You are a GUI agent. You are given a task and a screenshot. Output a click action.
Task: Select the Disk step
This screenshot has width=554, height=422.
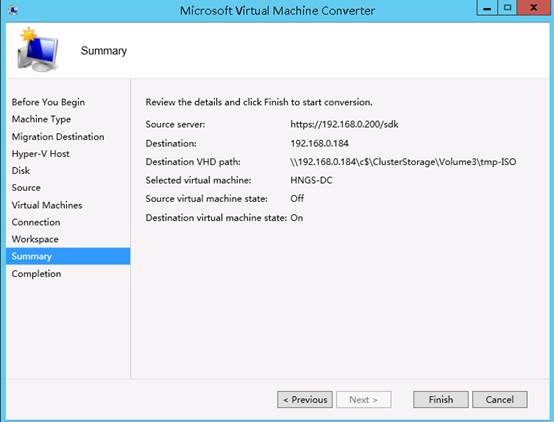click(20, 170)
